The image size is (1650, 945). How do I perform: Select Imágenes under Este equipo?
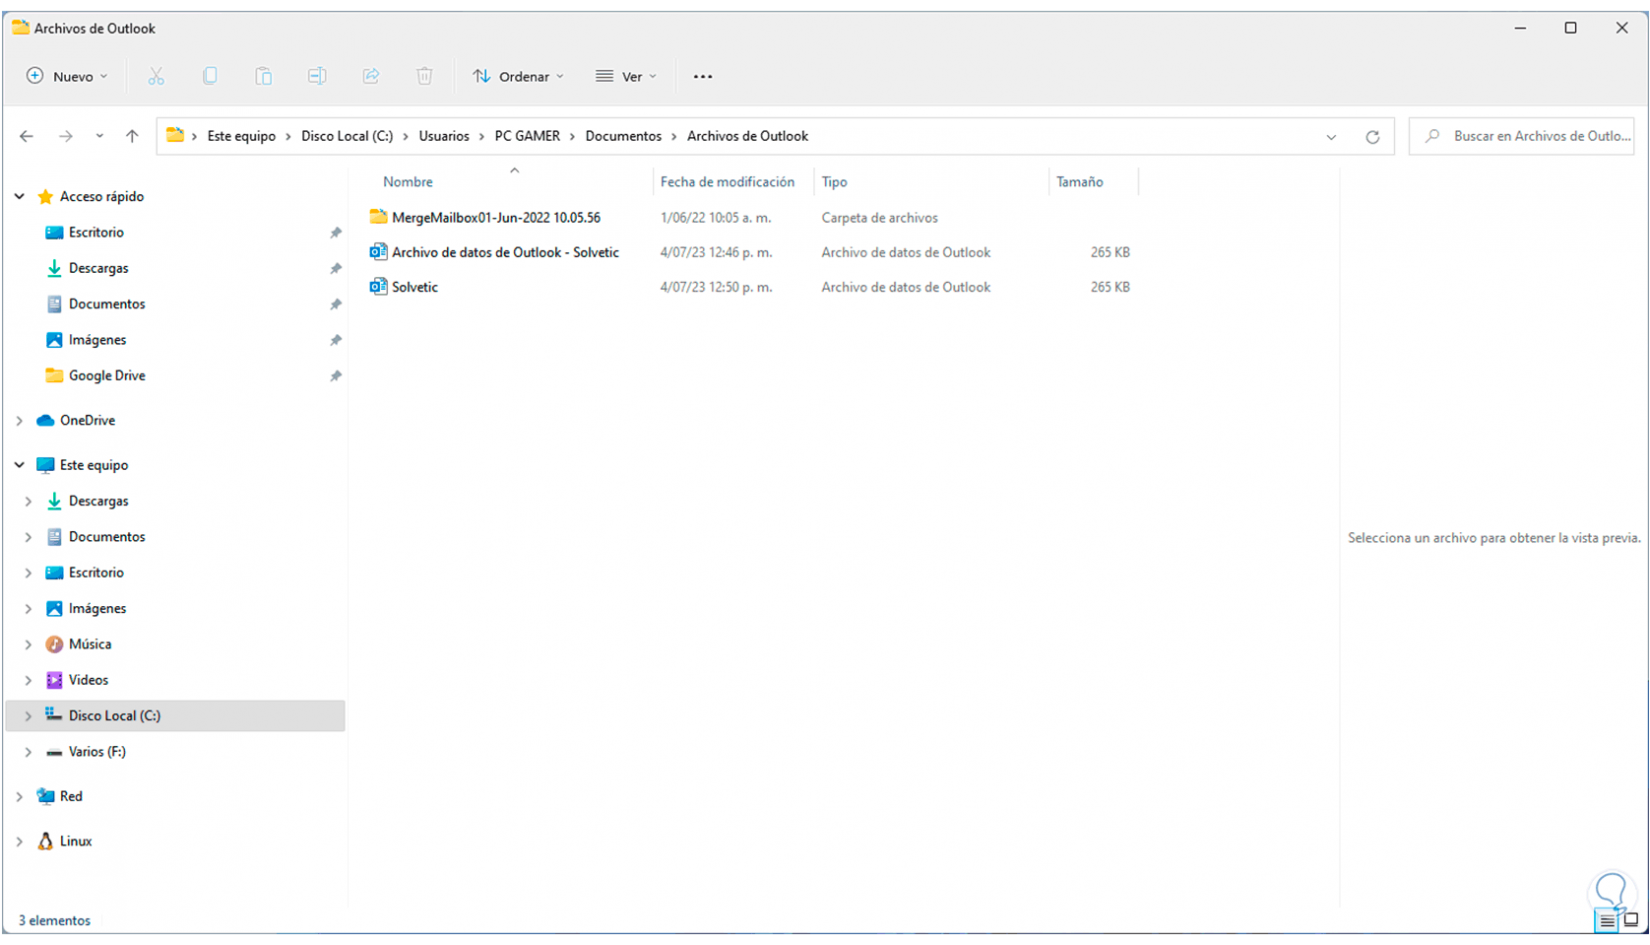pyautogui.click(x=97, y=608)
